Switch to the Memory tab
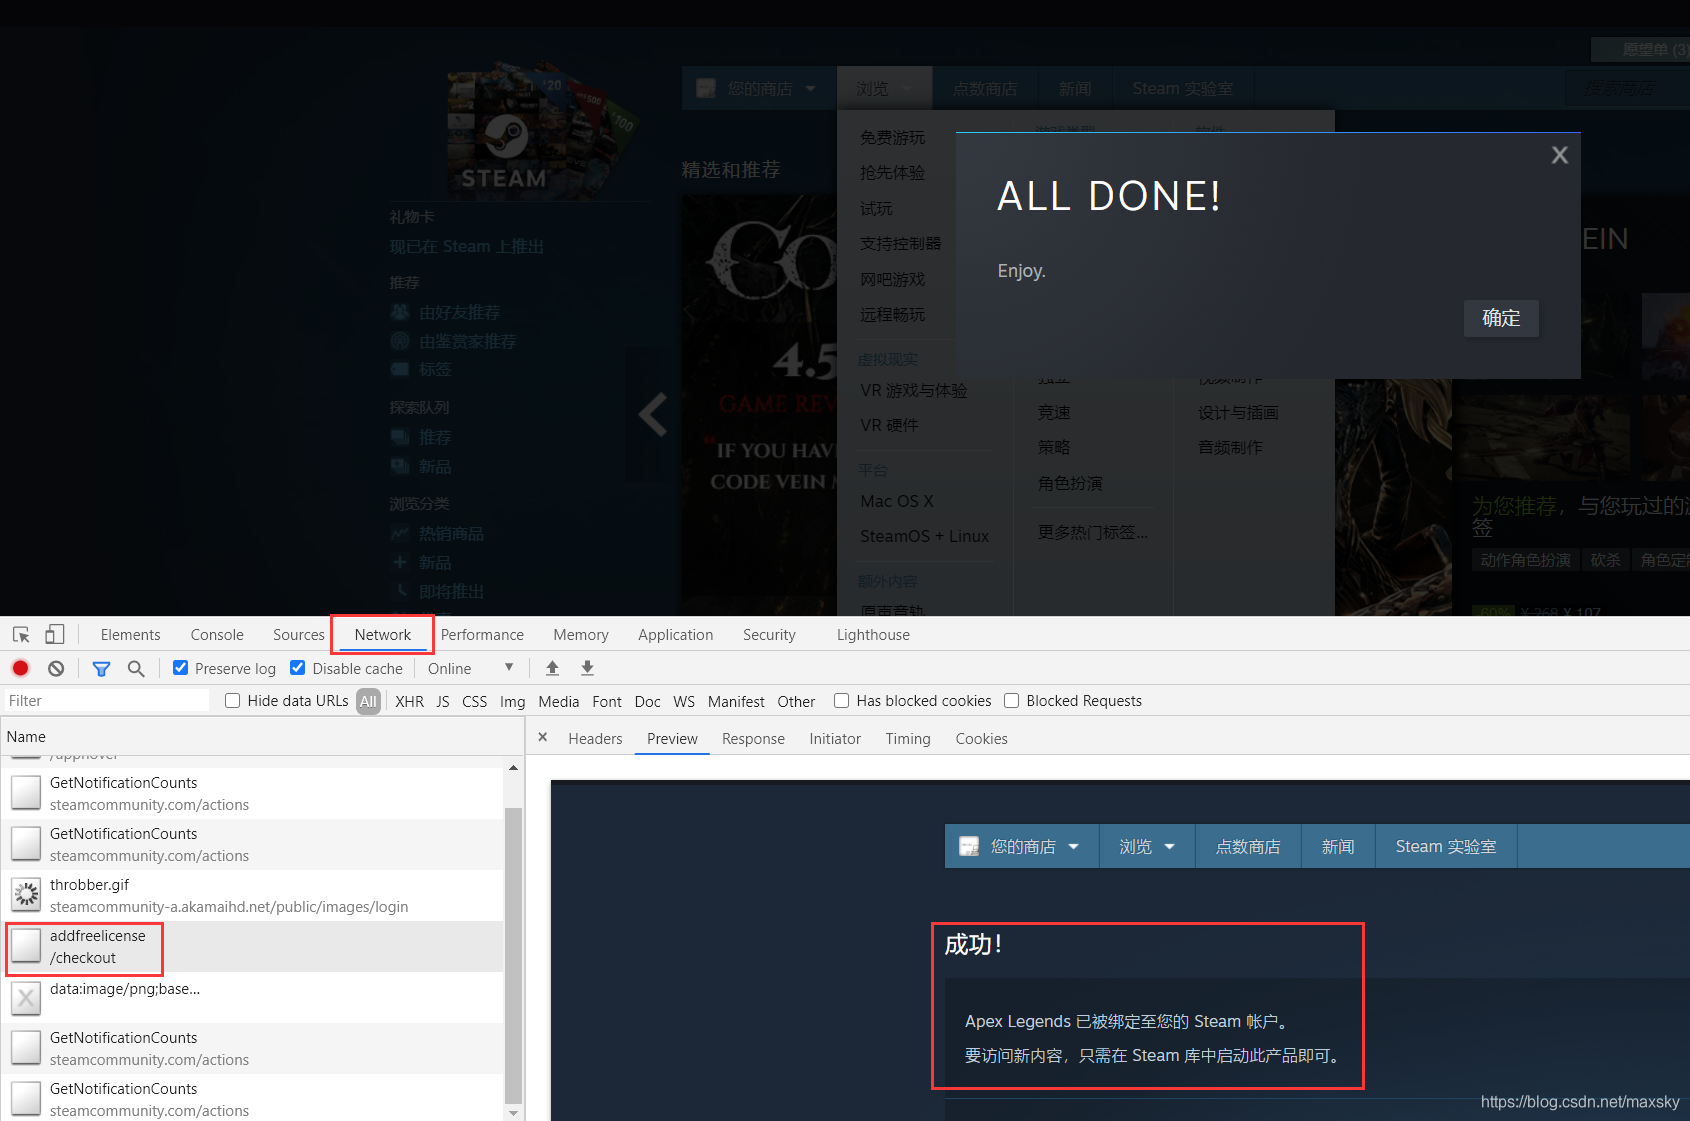The width and height of the screenshot is (1690, 1121). tap(581, 635)
